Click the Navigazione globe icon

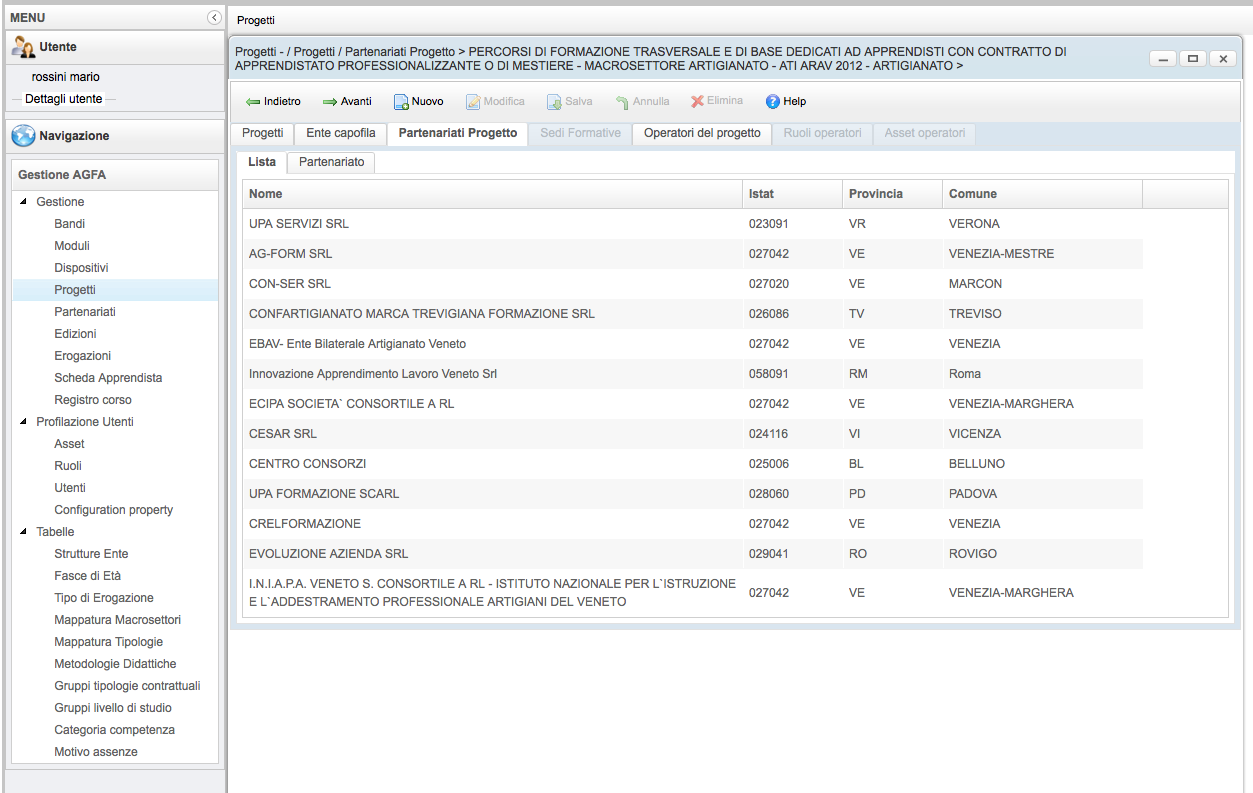[x=24, y=136]
